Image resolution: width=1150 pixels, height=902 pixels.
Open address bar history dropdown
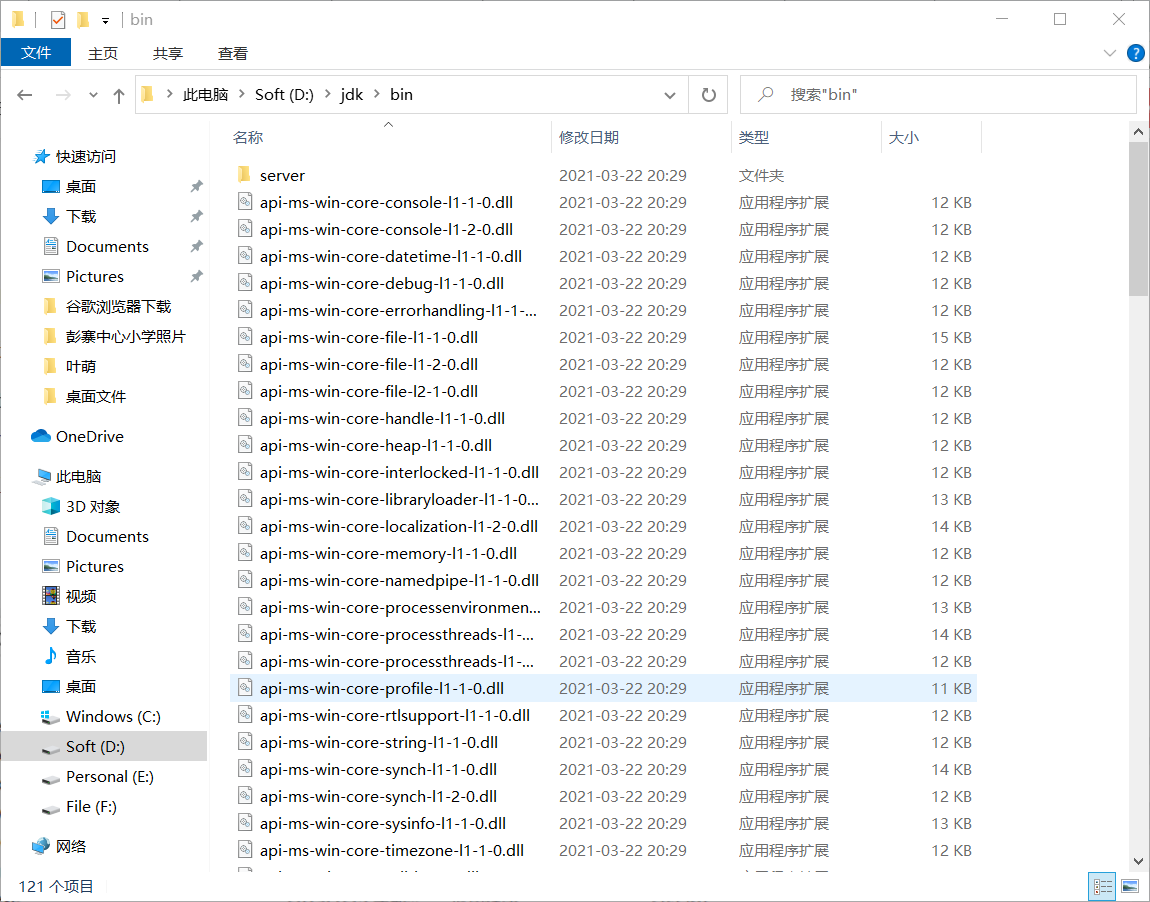point(670,95)
